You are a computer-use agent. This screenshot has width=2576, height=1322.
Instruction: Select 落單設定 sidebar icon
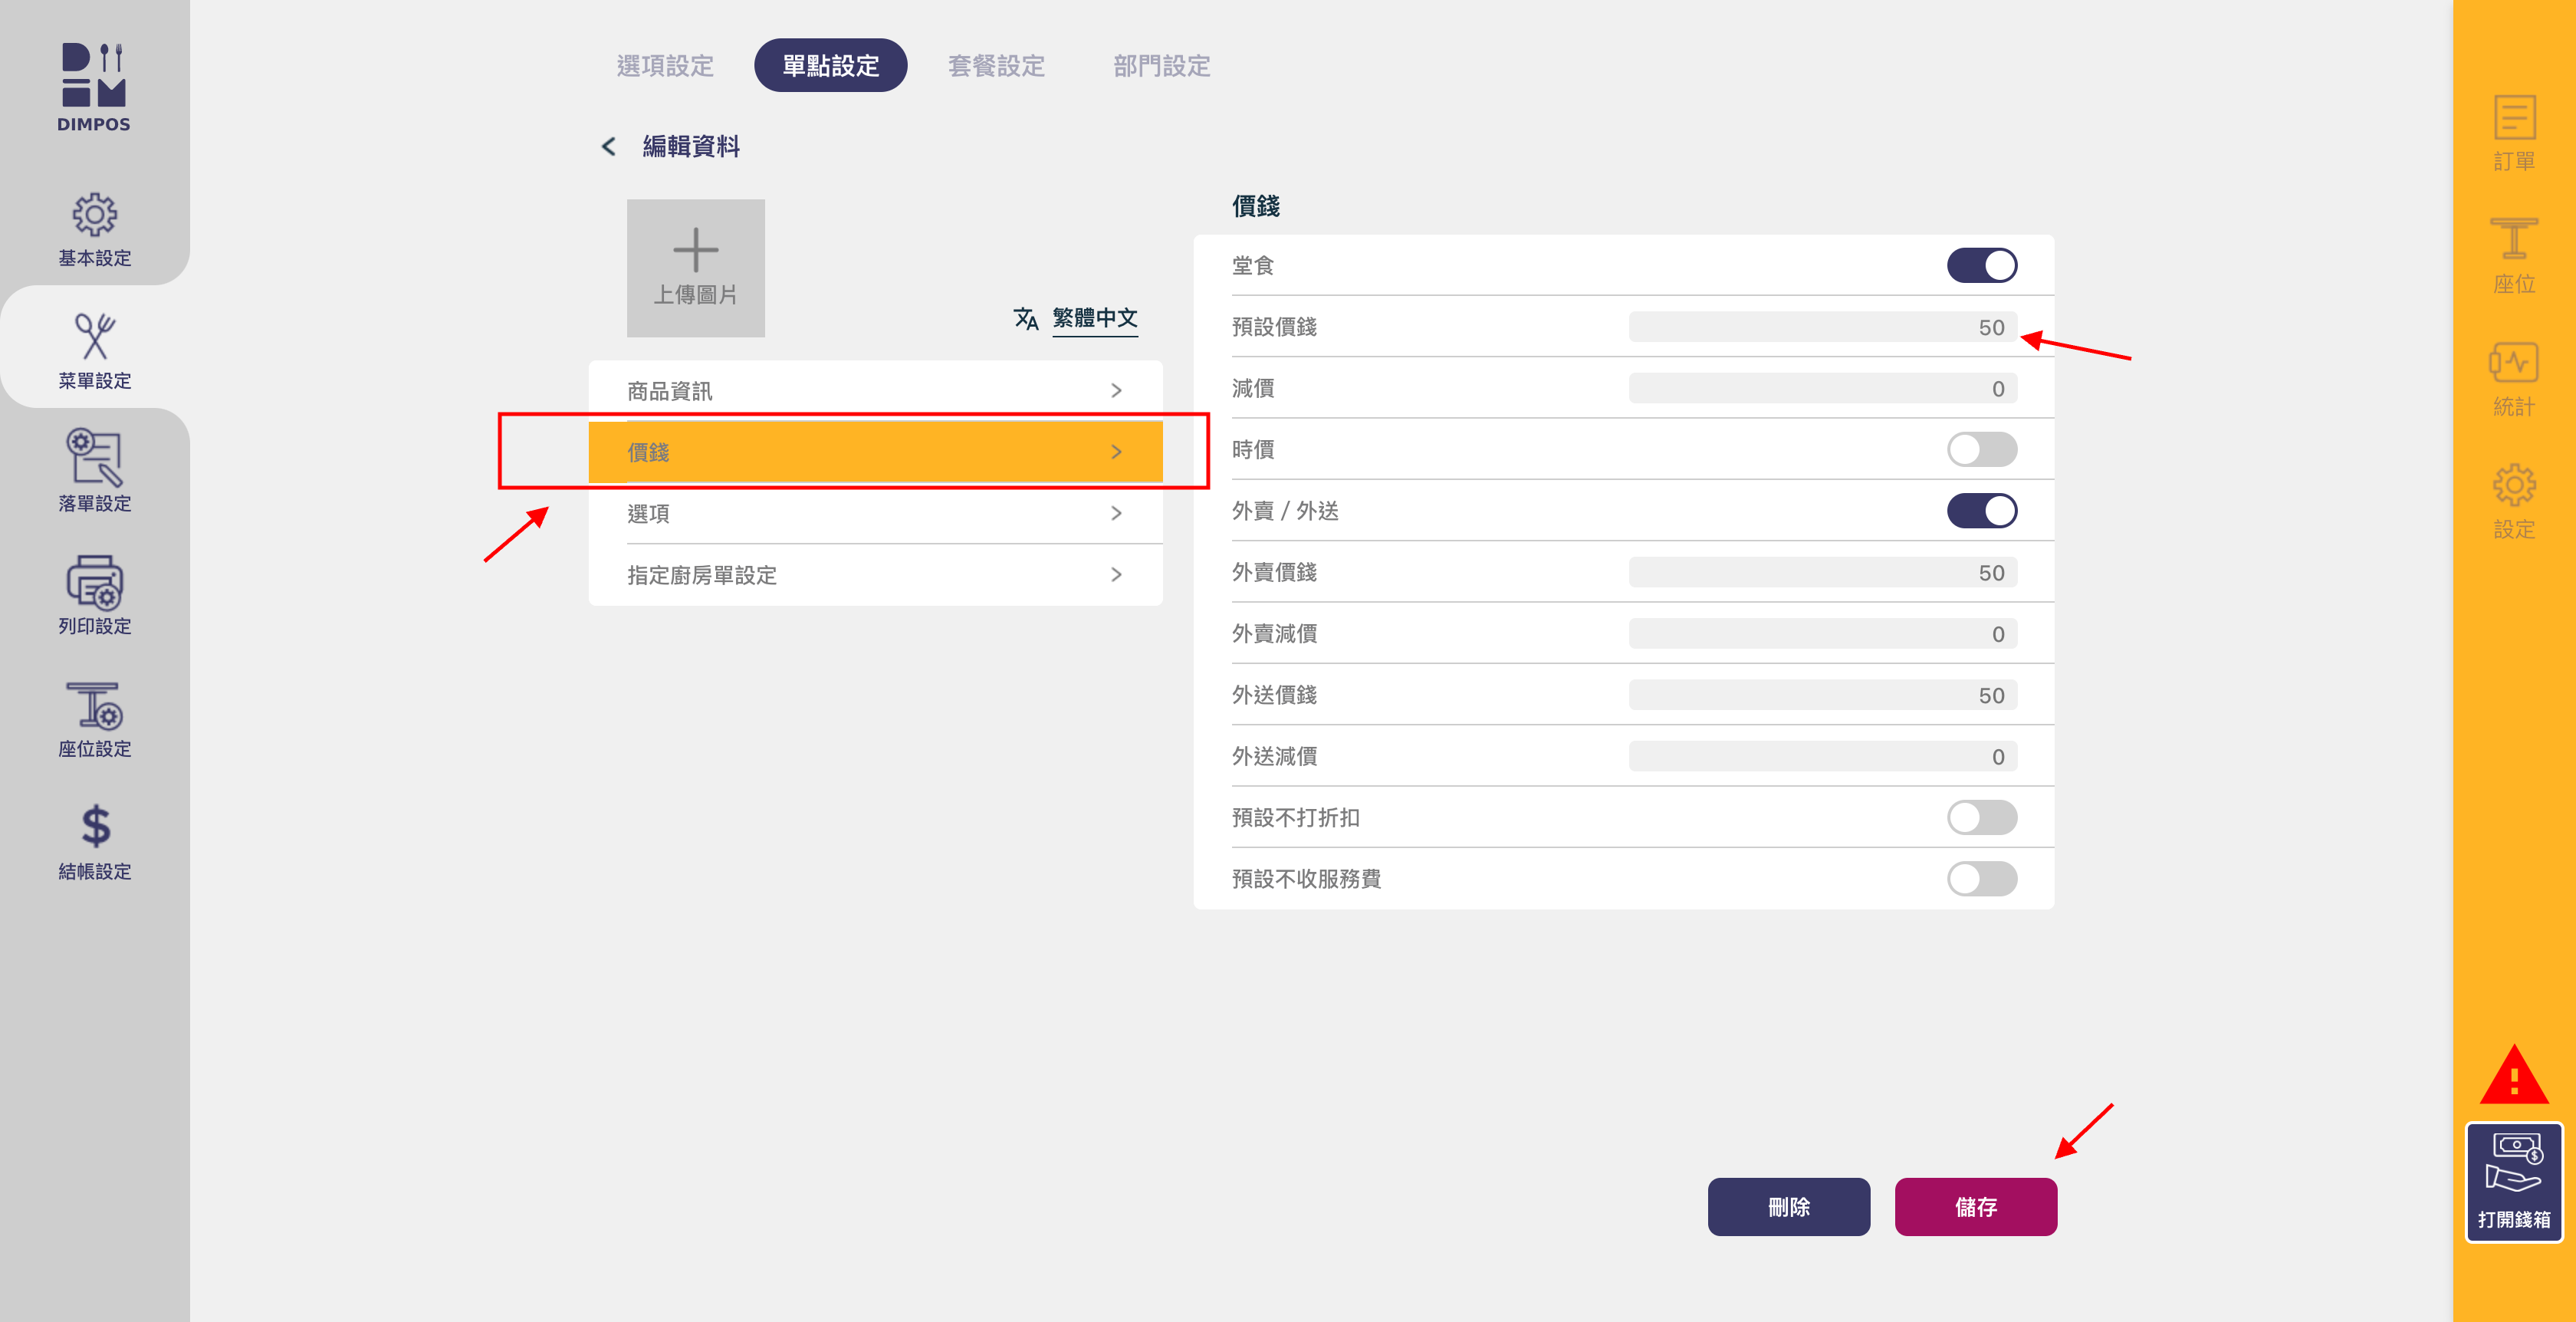pos(94,458)
